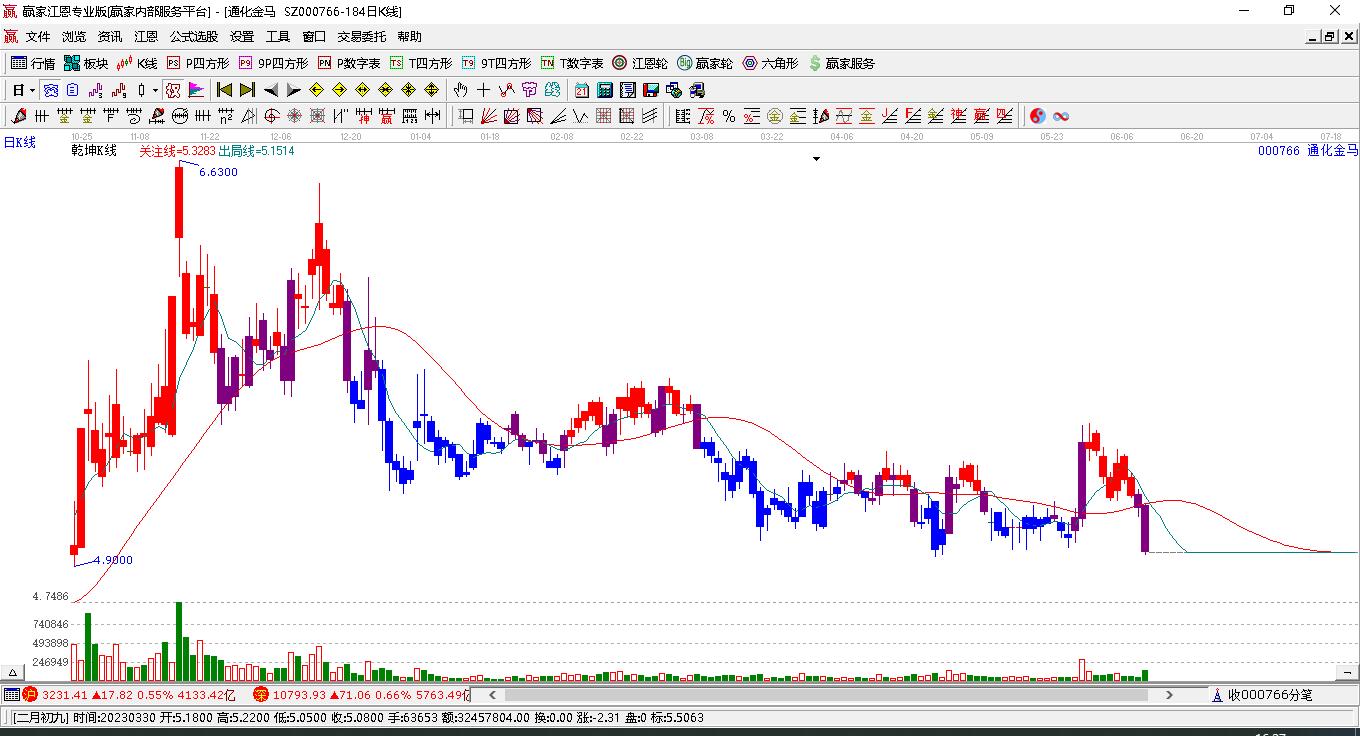Expand the 日 period dropdown arrow

tap(33, 90)
